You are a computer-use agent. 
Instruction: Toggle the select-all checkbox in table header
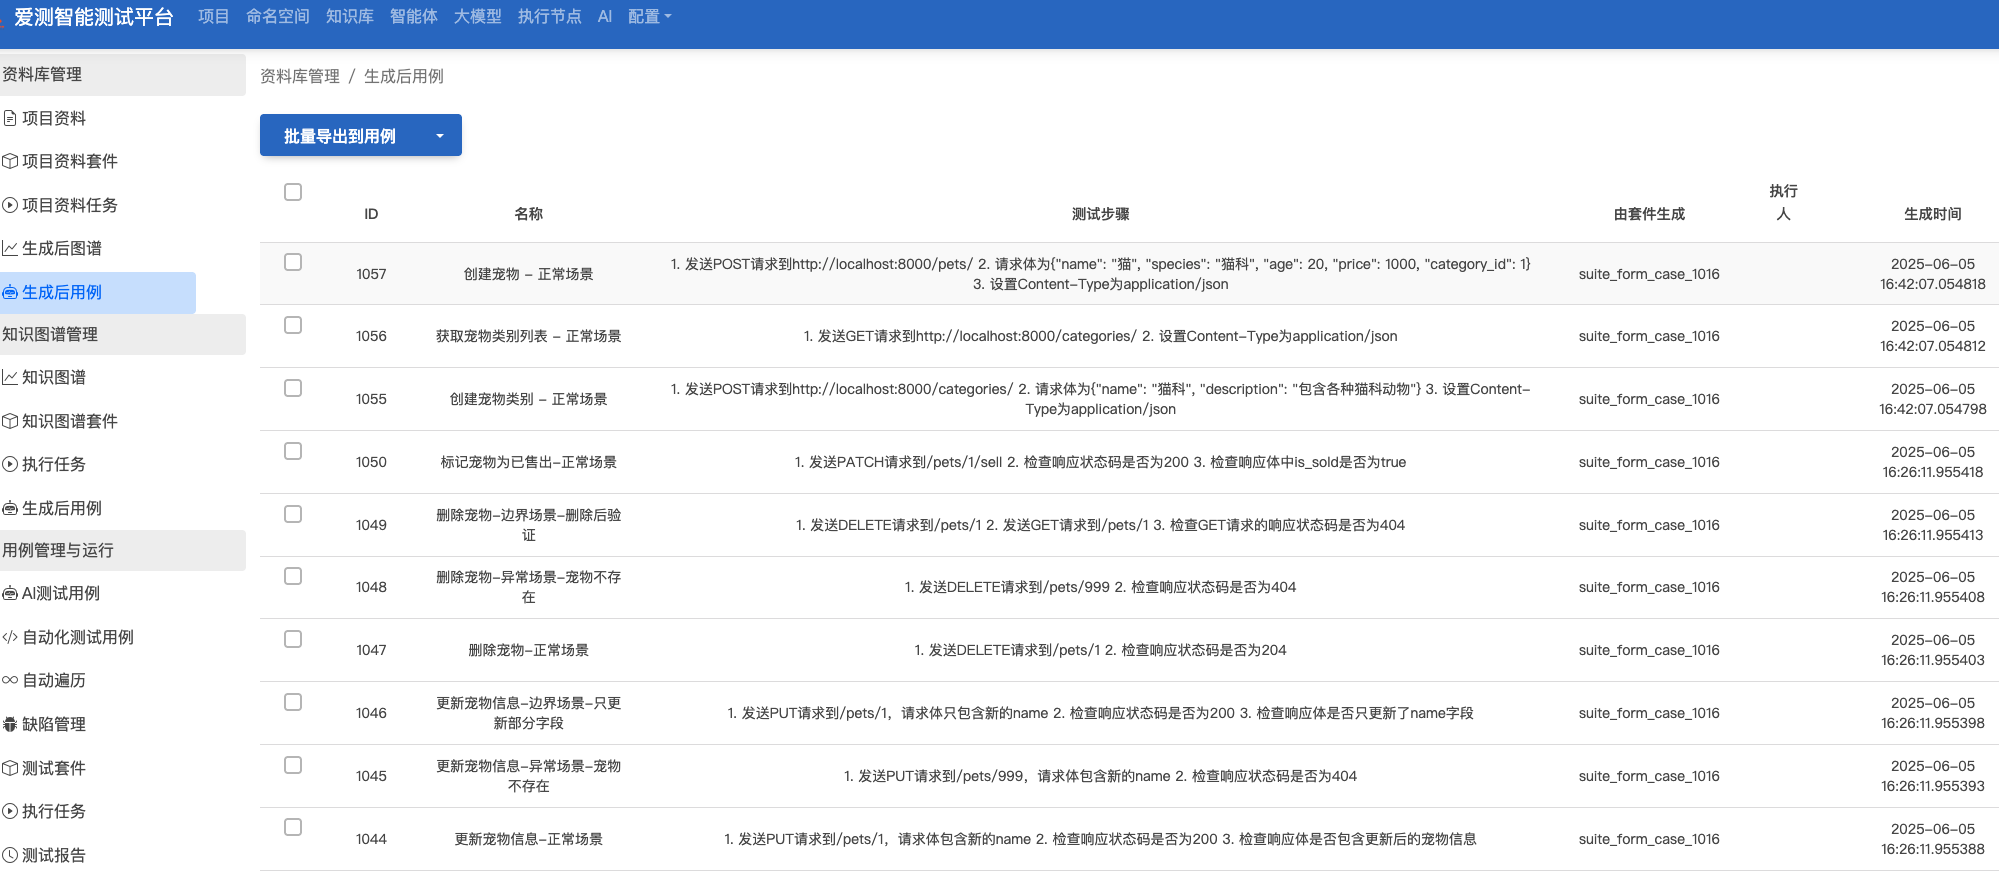point(293,192)
